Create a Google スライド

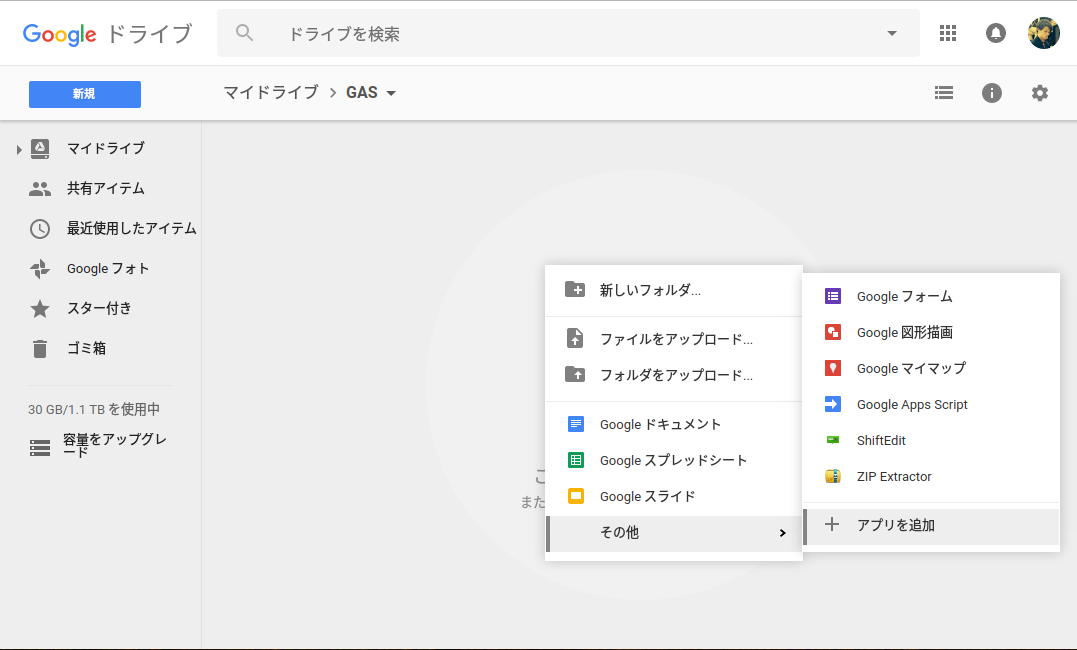coord(673,496)
